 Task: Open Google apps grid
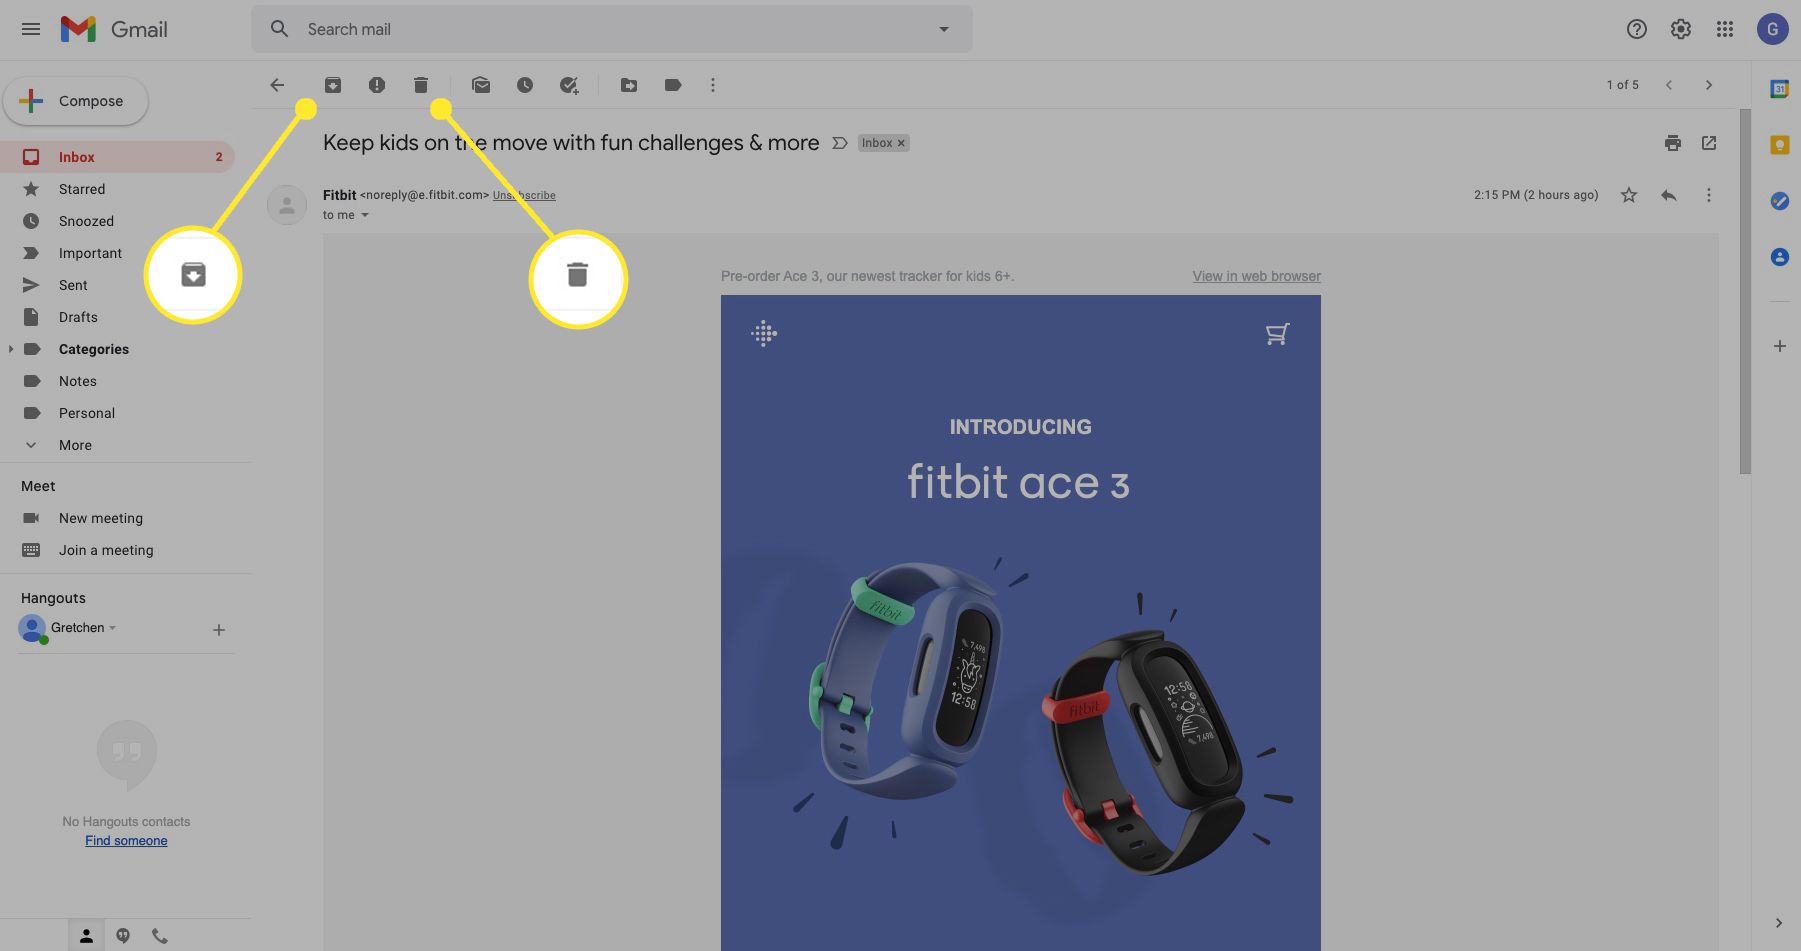pyautogui.click(x=1725, y=29)
